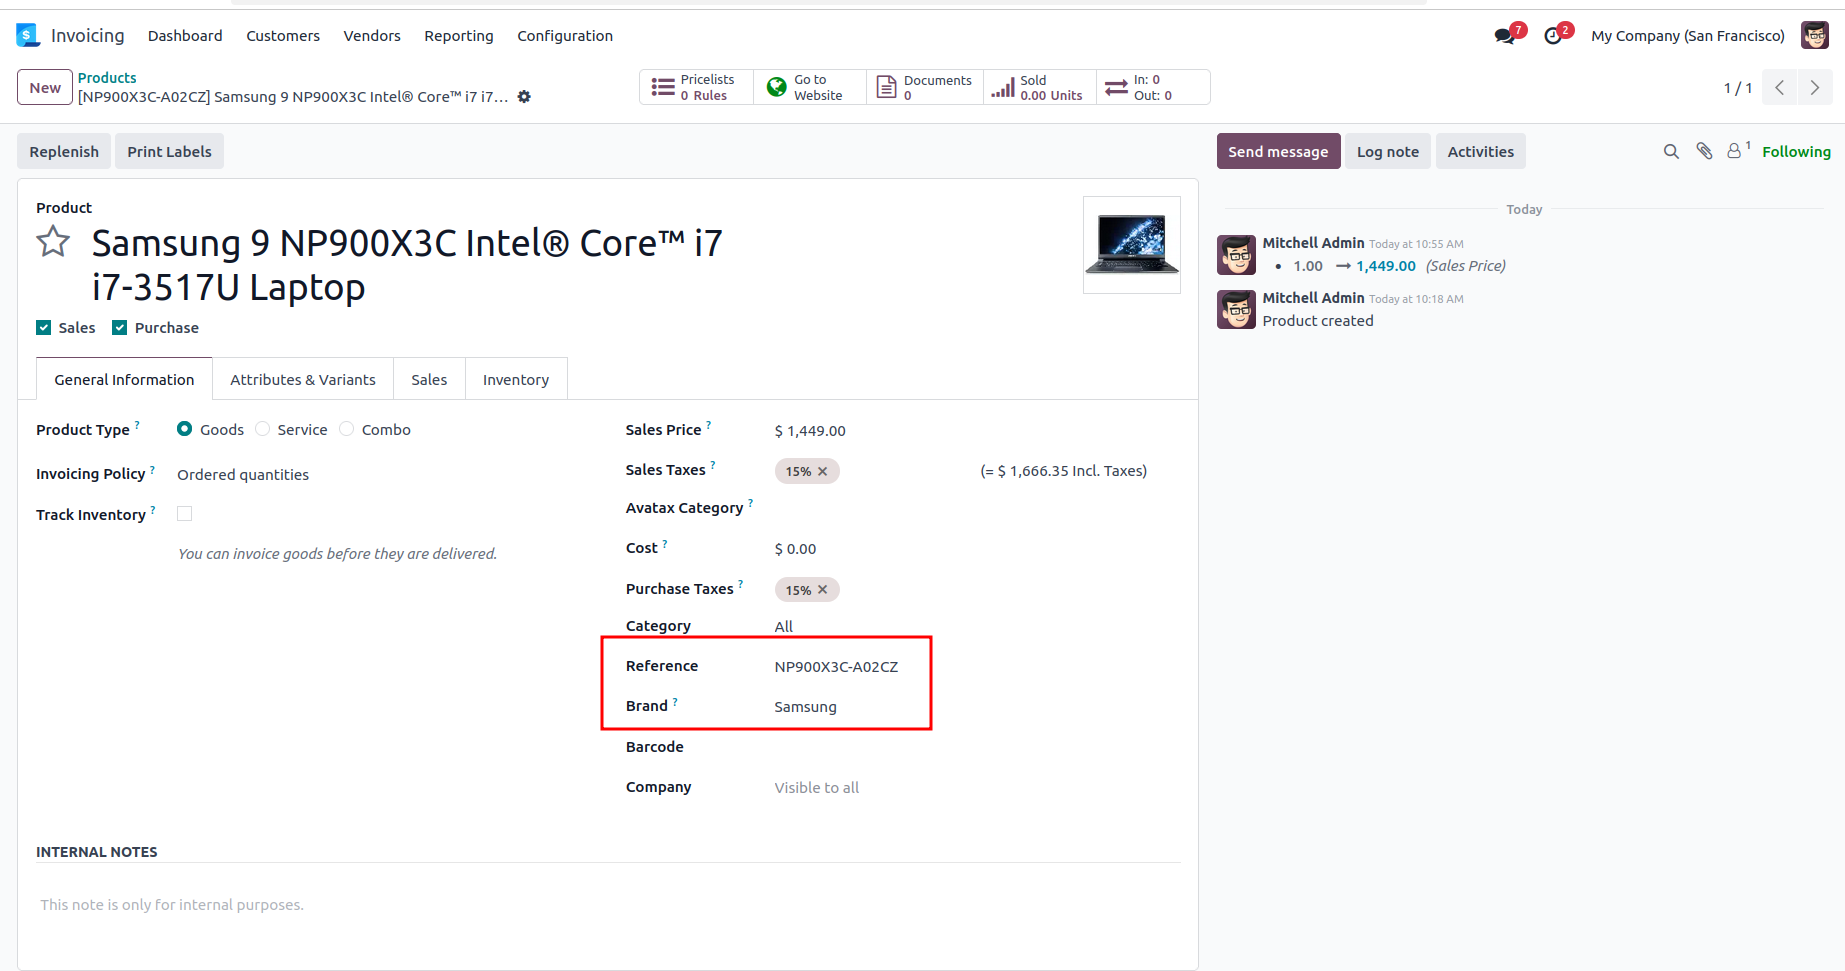Select Goods product type
Image resolution: width=1845 pixels, height=971 pixels.
[x=185, y=429]
